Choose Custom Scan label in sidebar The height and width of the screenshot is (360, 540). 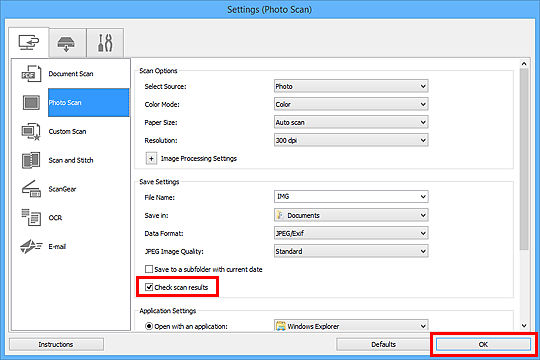(x=67, y=132)
